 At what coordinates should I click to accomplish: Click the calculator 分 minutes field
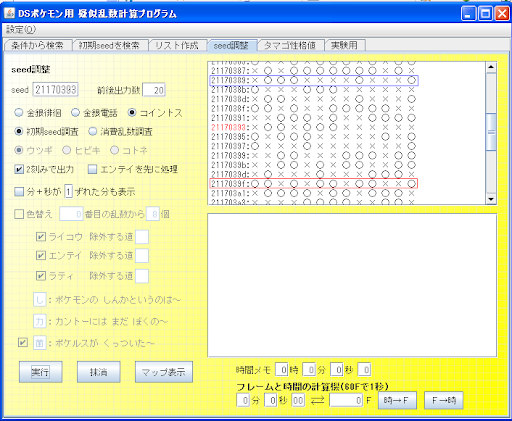pos(243,400)
